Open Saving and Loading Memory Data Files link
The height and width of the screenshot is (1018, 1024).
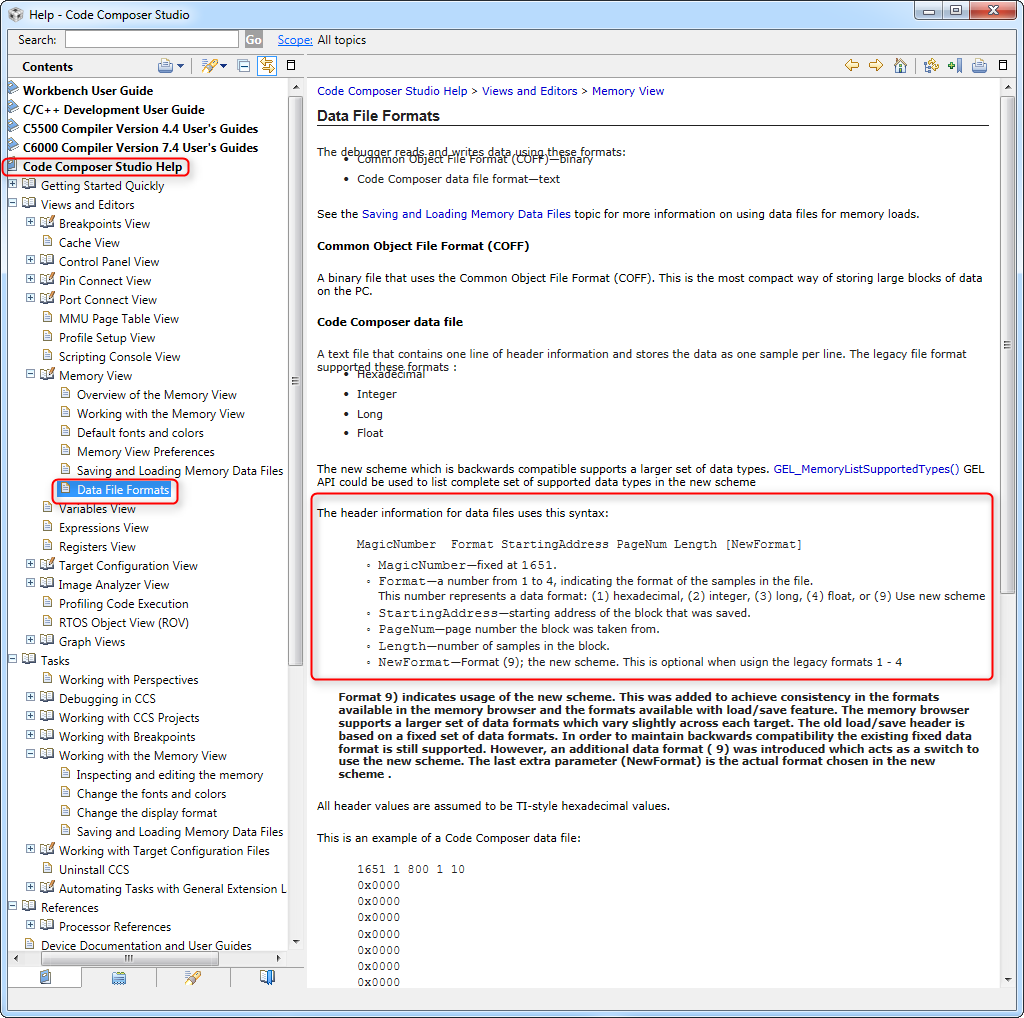click(466, 214)
